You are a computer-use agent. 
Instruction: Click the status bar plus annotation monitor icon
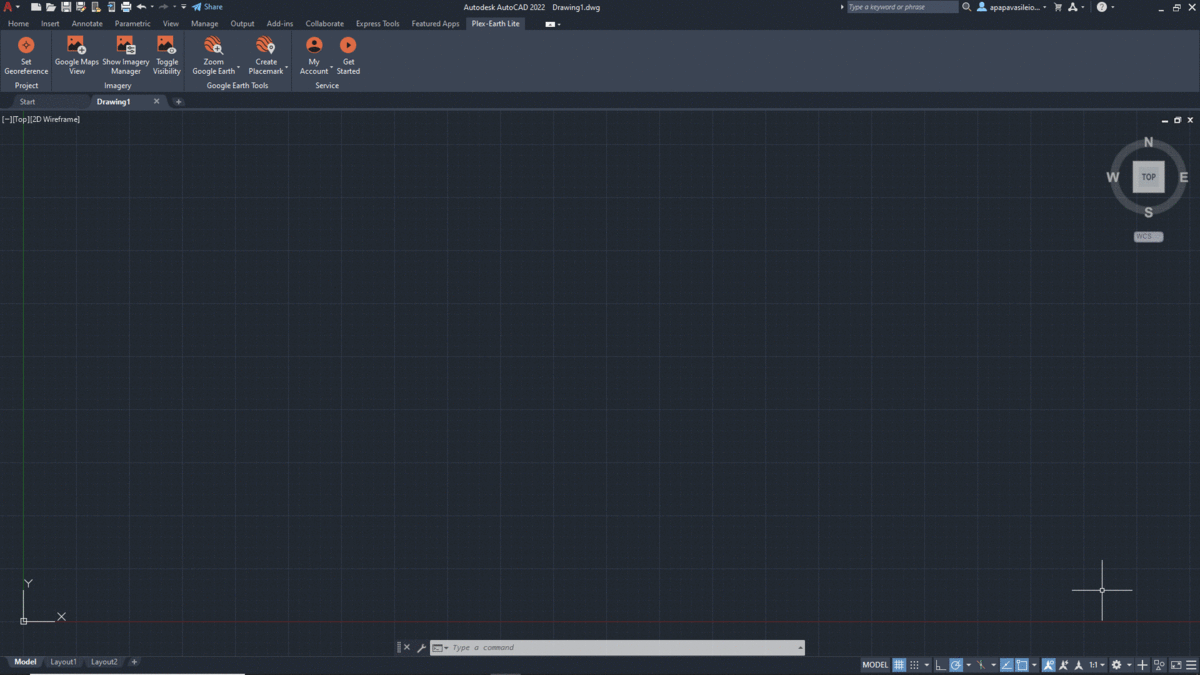(1142, 665)
